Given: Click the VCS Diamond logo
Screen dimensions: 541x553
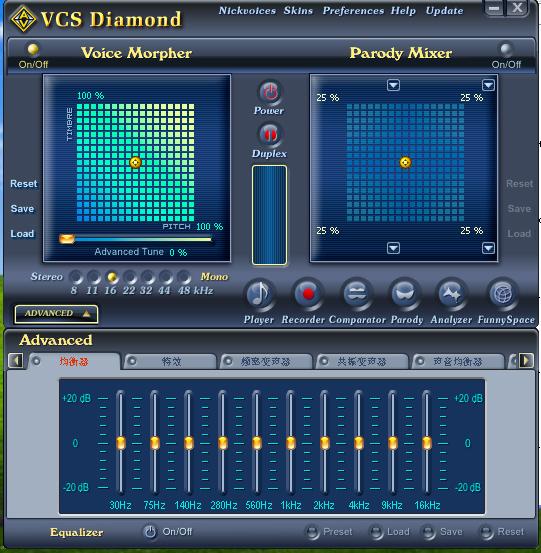Looking at the screenshot, I should point(23,19).
